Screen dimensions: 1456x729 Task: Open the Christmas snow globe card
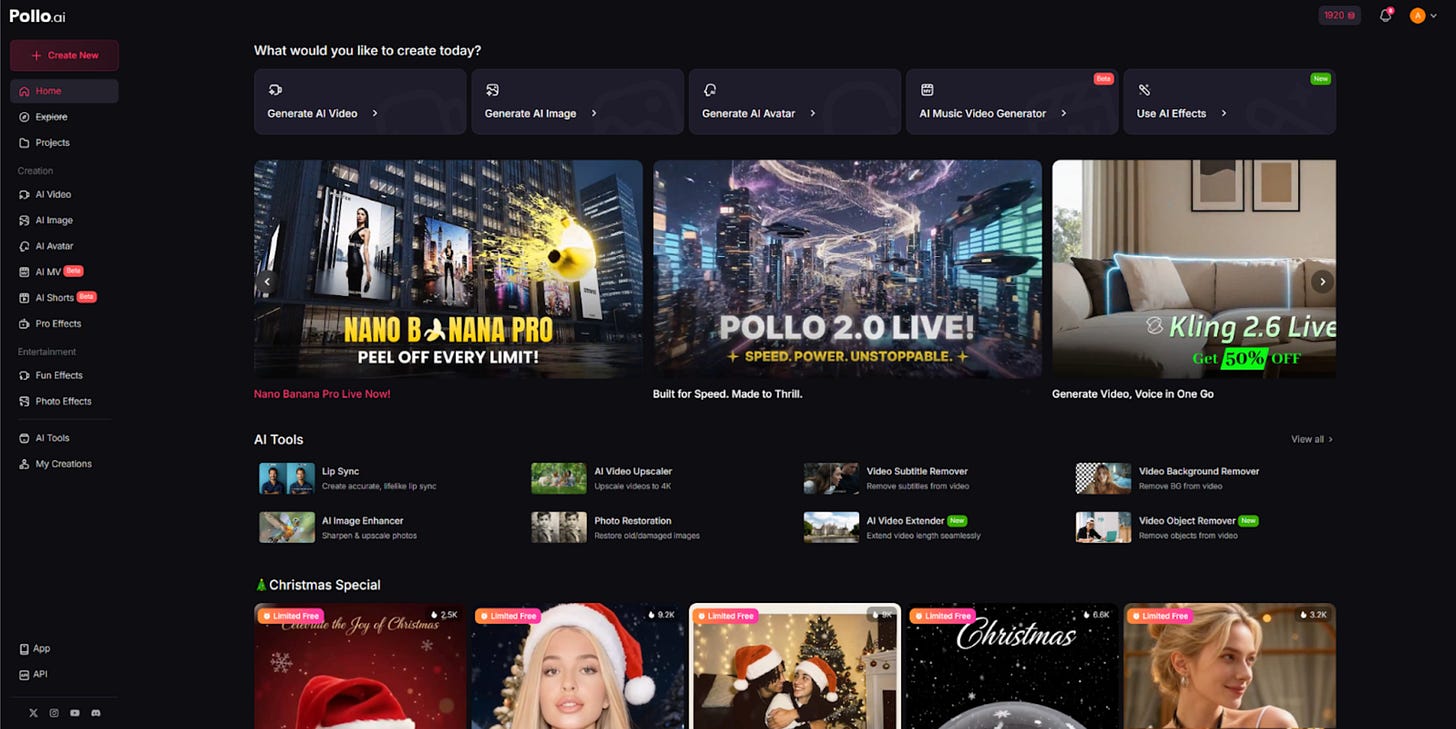[1012, 666]
